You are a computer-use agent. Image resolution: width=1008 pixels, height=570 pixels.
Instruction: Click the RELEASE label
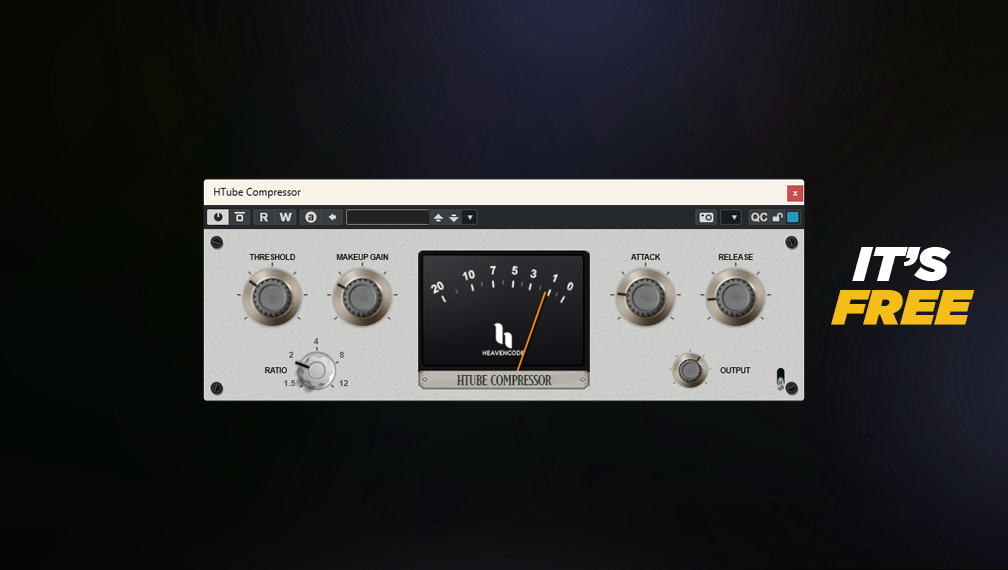coord(735,257)
